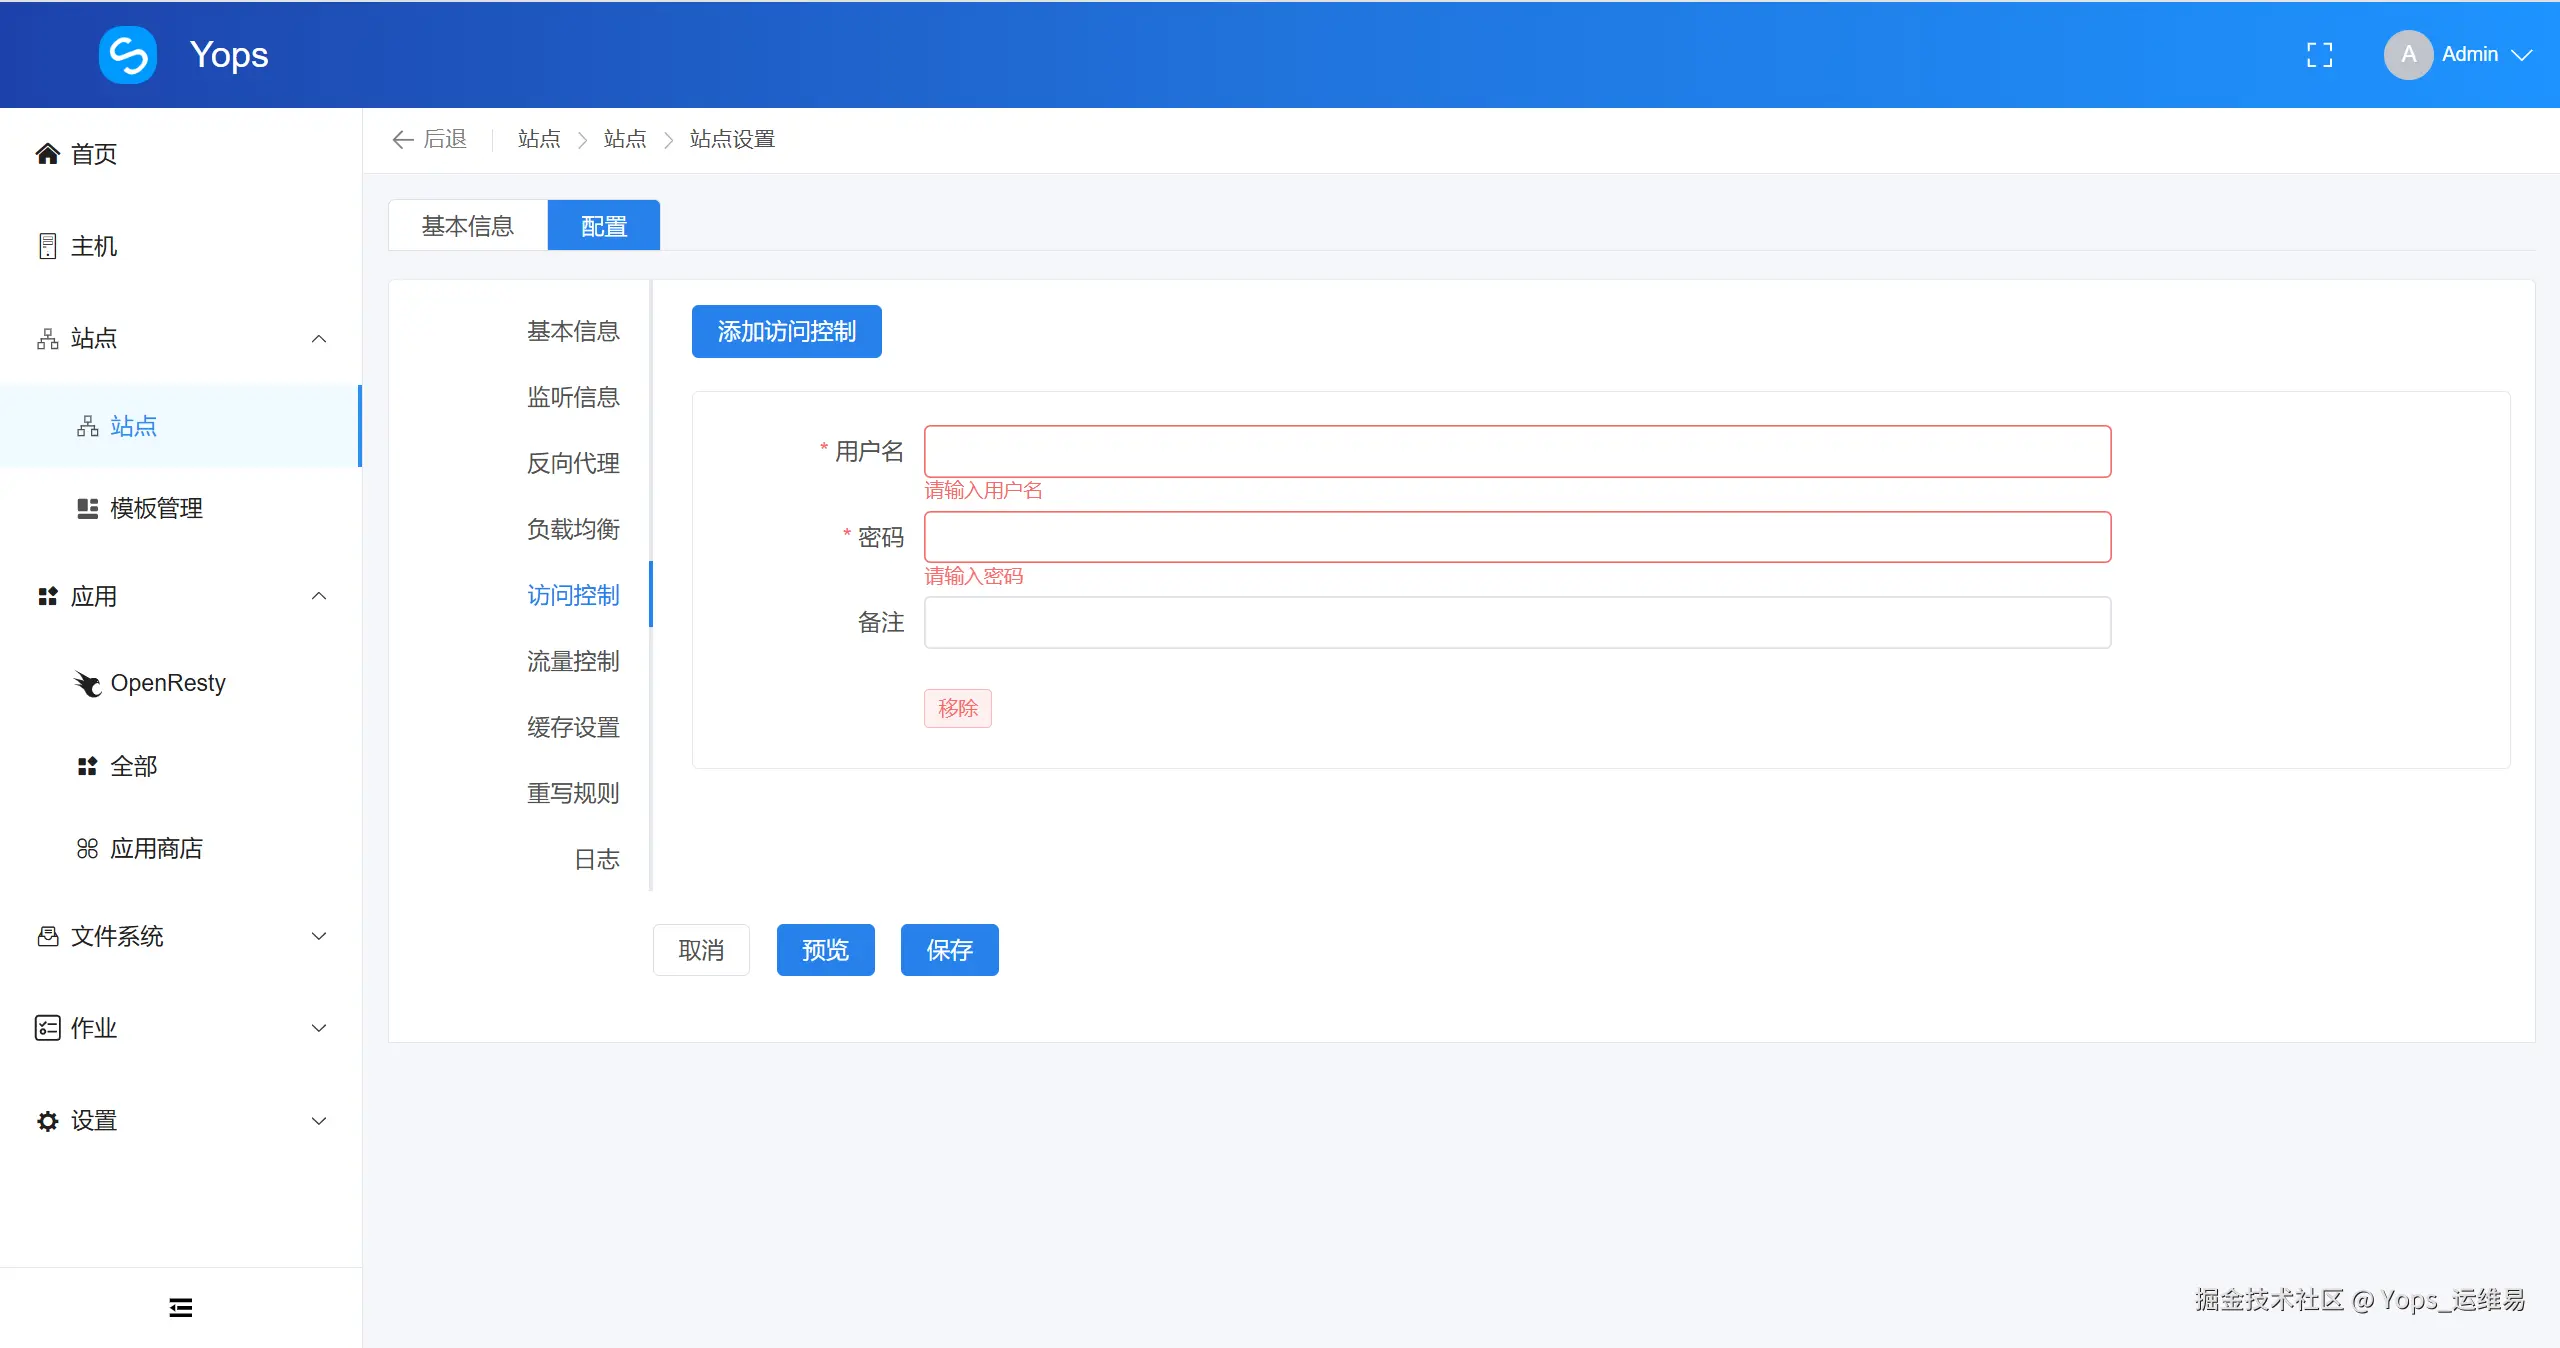
Task: Select the 配置 tab
Action: [x=604, y=226]
